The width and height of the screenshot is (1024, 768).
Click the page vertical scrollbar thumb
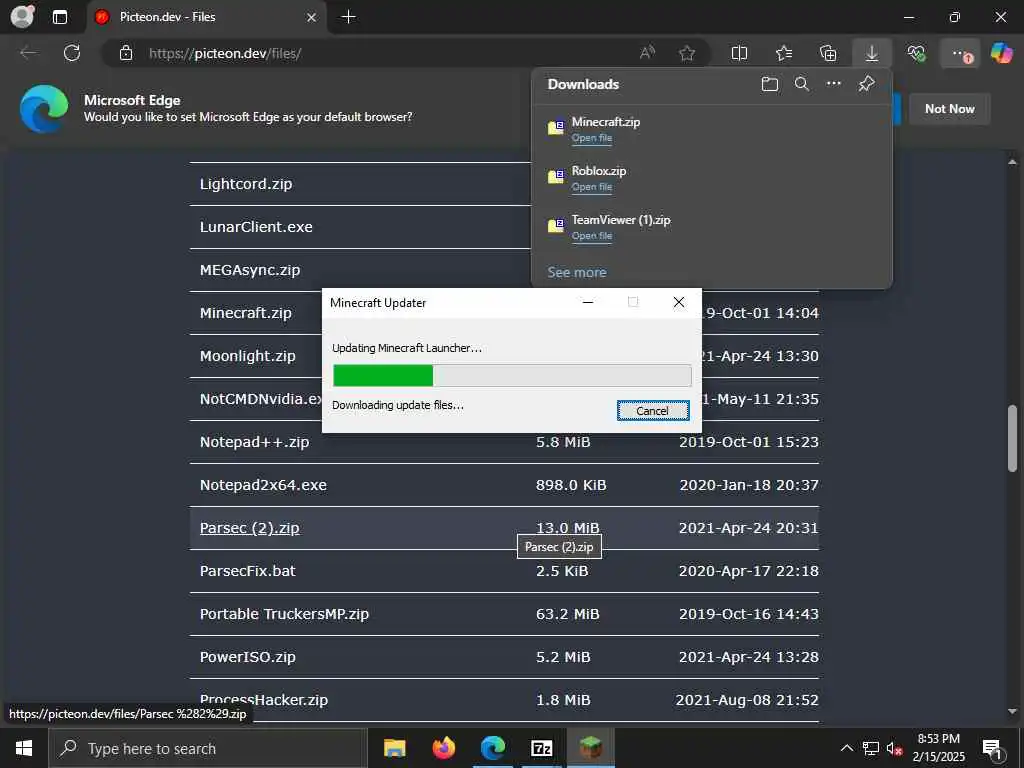click(1012, 438)
